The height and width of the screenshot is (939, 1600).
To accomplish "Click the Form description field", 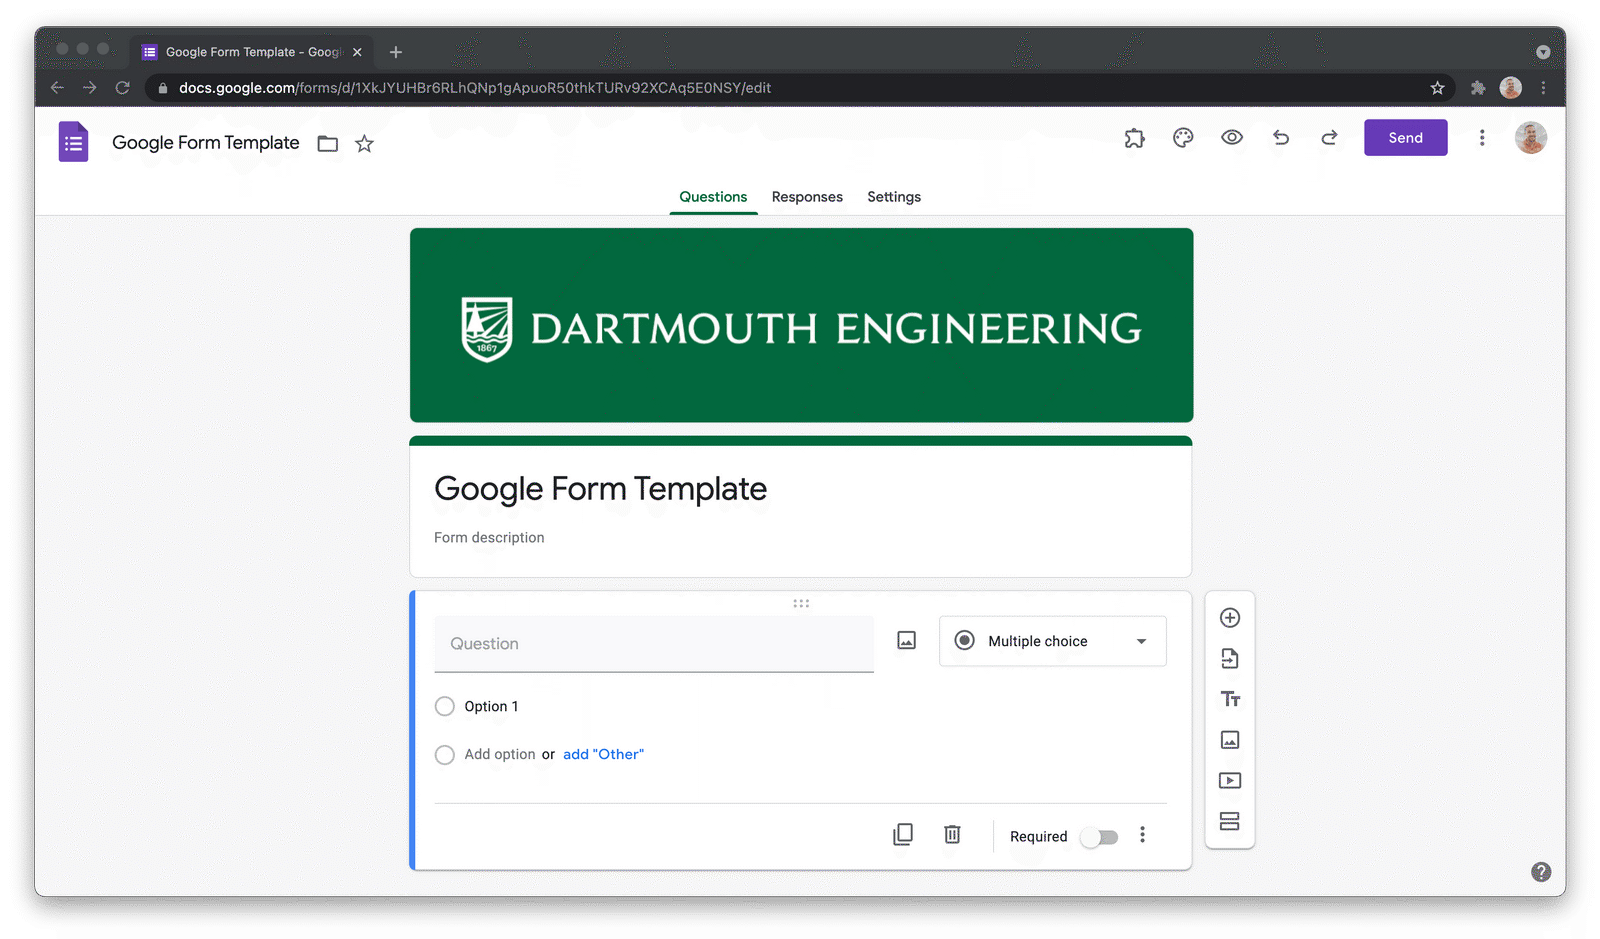I will tap(489, 537).
